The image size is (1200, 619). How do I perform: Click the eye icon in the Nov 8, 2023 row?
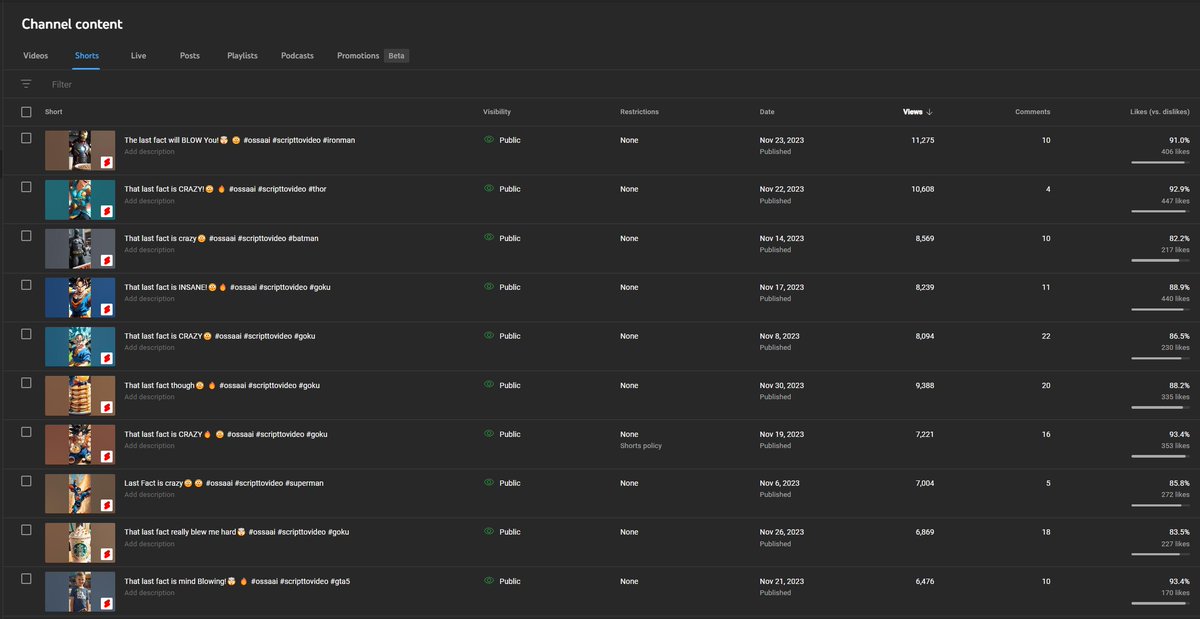489,336
